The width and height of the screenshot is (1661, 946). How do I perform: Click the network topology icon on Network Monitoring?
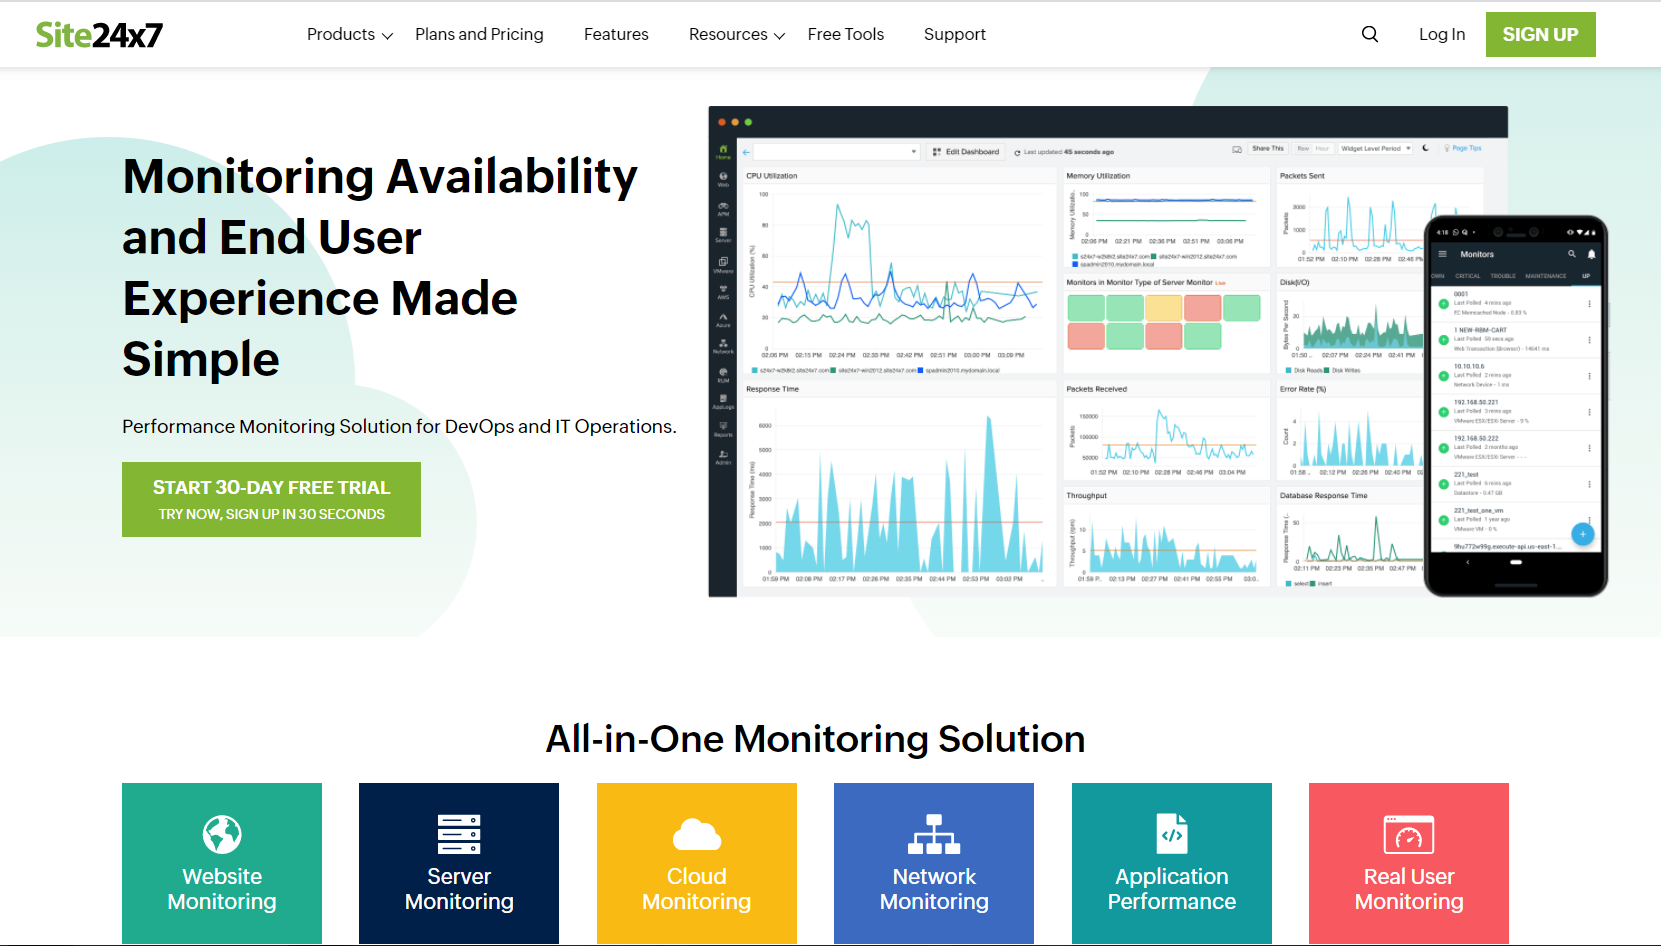click(934, 834)
